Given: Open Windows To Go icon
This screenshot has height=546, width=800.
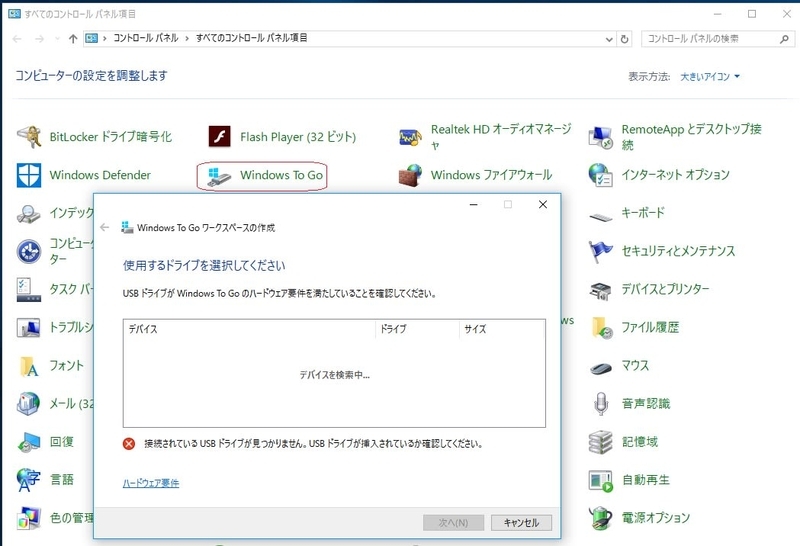Looking at the screenshot, I should (x=219, y=176).
